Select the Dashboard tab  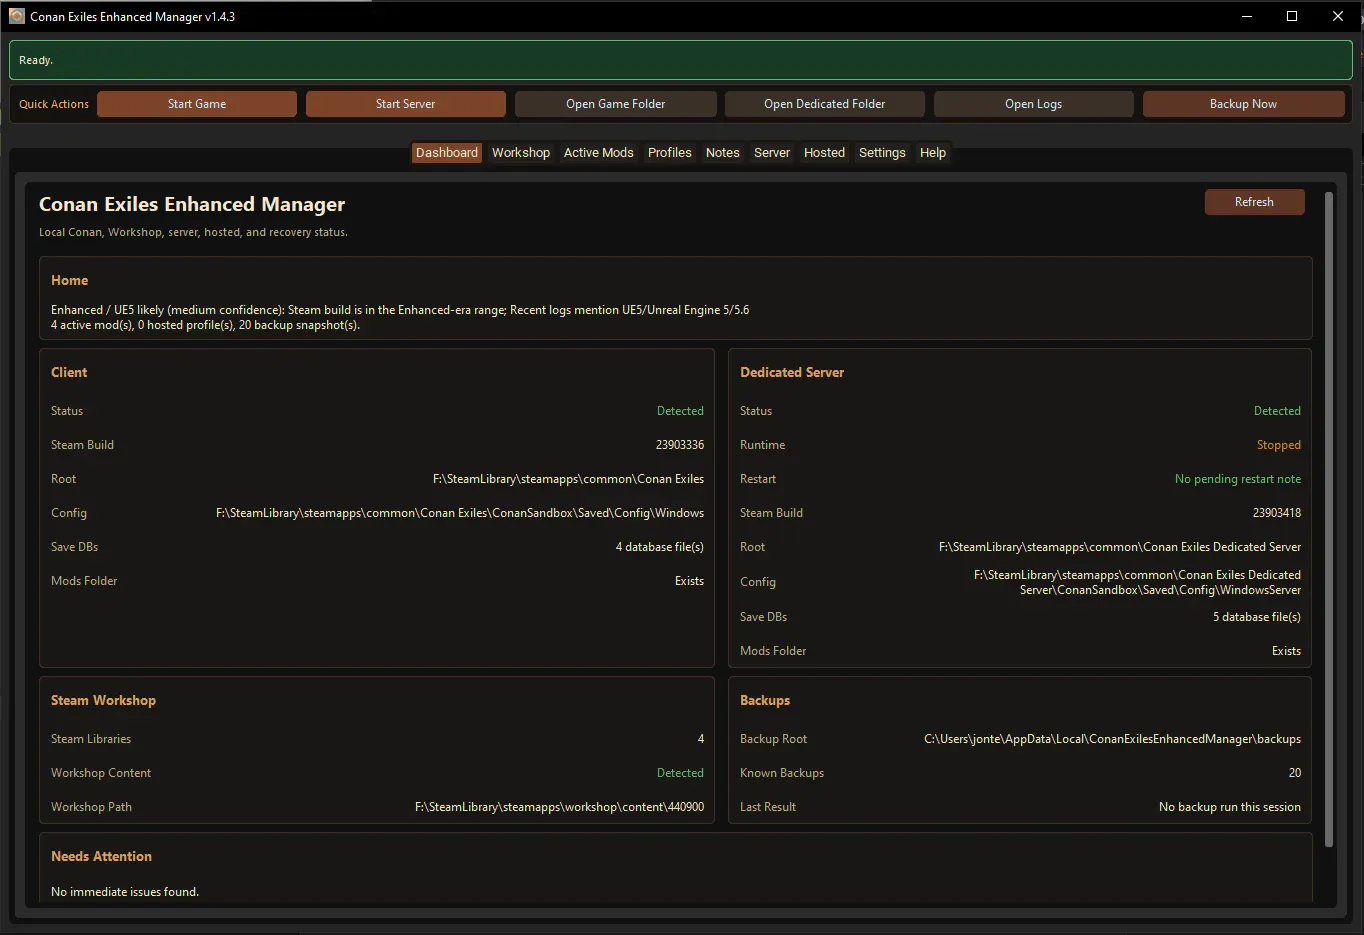coord(447,153)
